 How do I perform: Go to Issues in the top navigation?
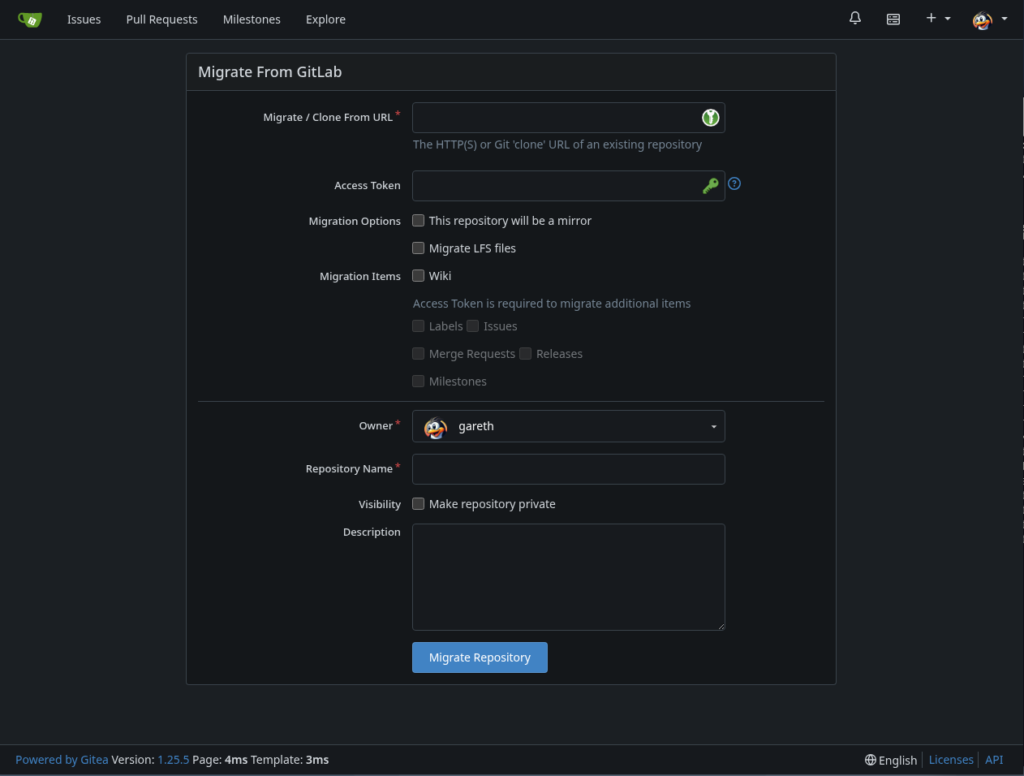click(x=84, y=19)
